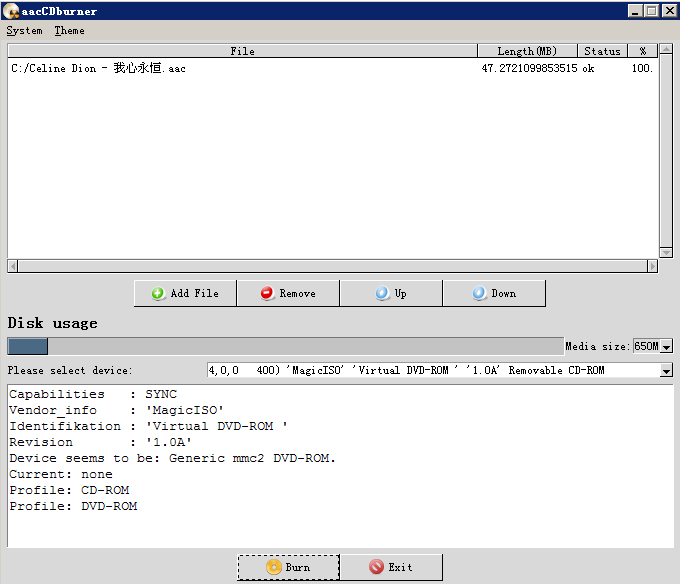Click the Capabilities : SYNC log line
The width and height of the screenshot is (680, 584).
pyautogui.click(x=93, y=394)
